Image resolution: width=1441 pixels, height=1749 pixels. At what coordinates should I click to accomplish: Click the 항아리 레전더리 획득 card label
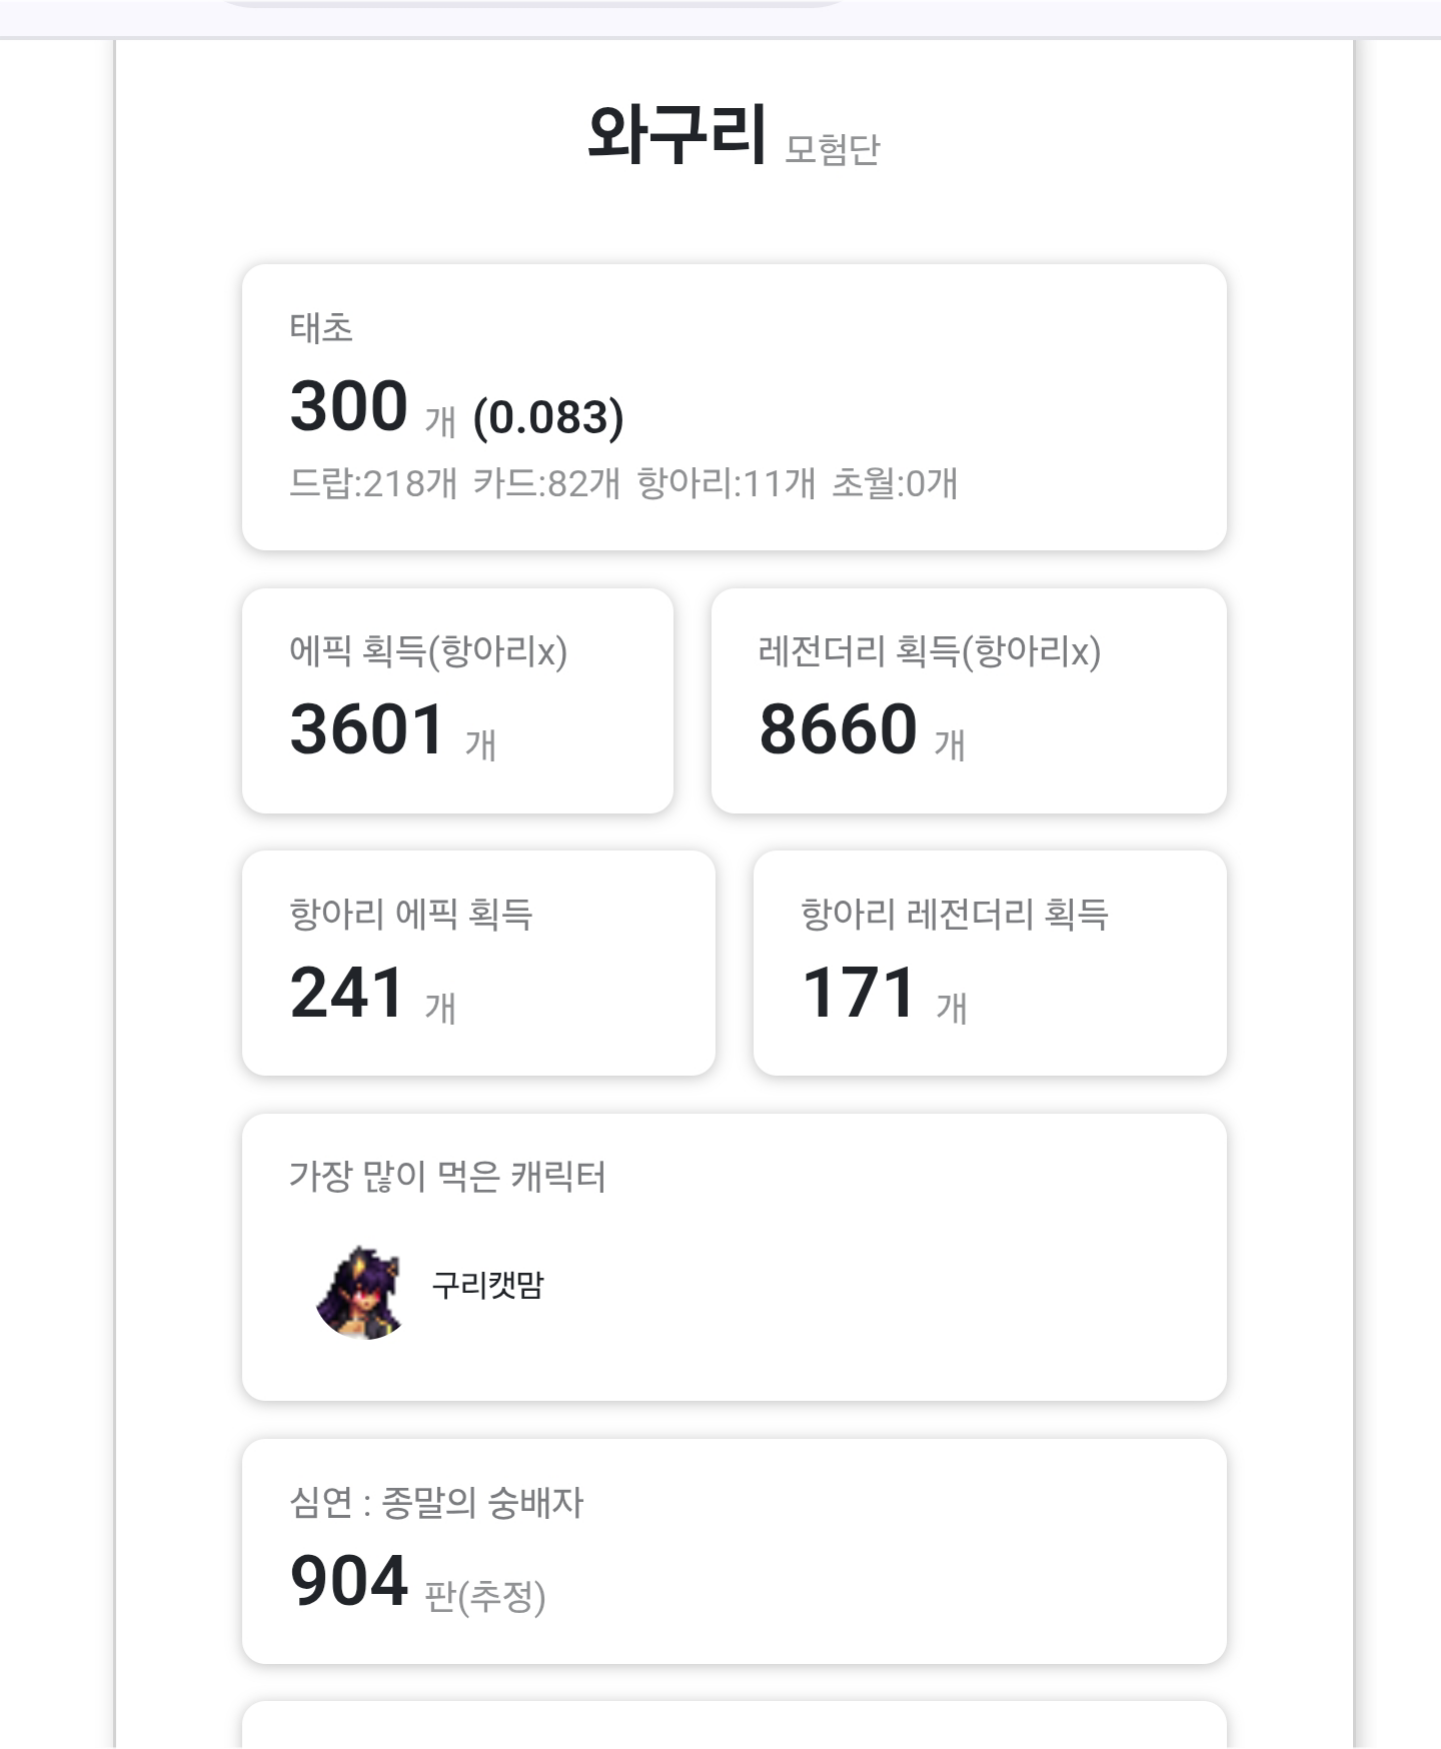pos(954,914)
